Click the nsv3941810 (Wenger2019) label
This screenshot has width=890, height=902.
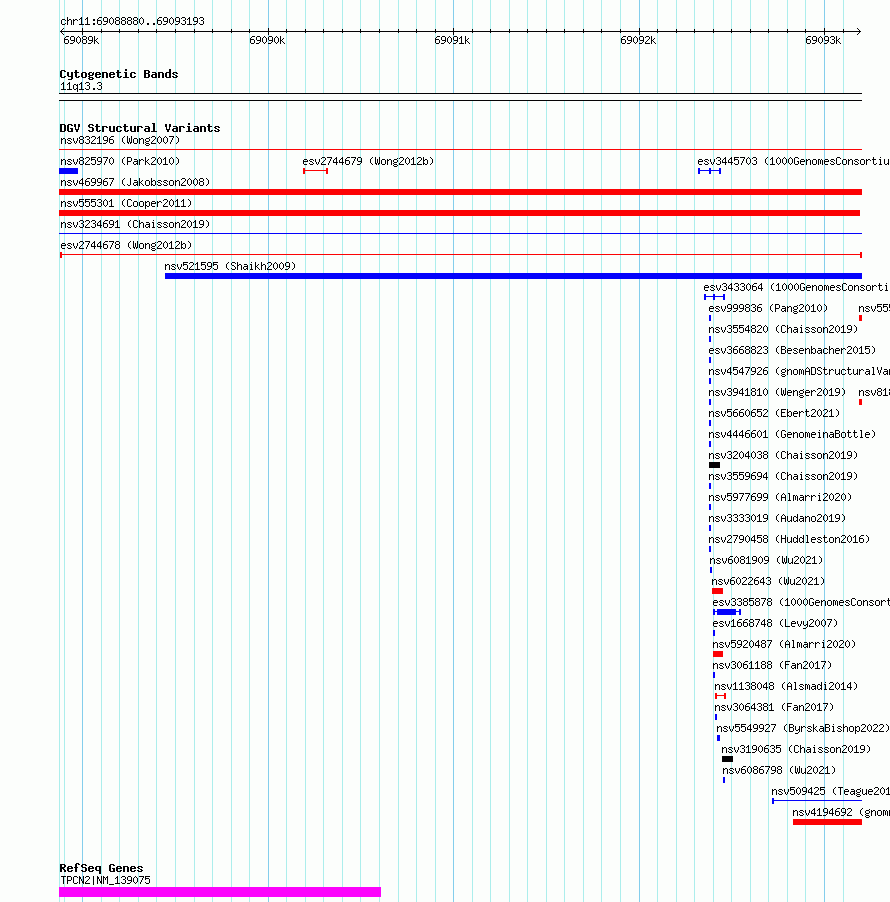pyautogui.click(x=777, y=392)
